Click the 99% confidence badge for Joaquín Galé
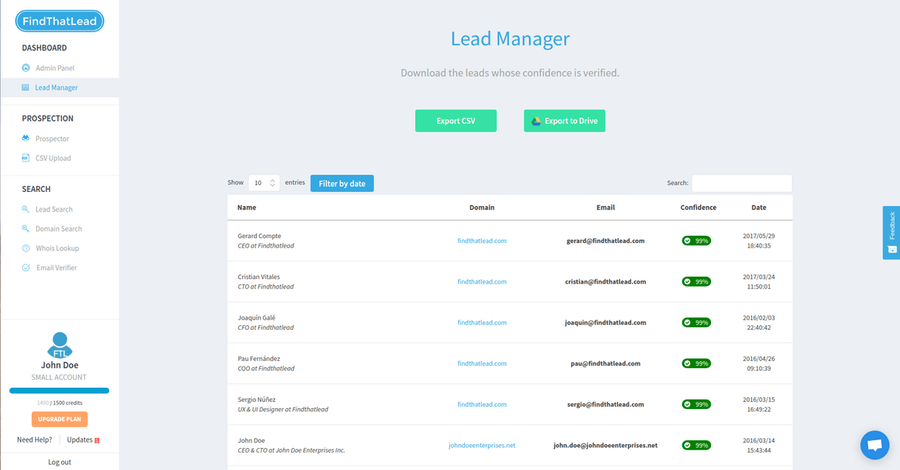Viewport: 900px width, 470px height. (x=696, y=323)
